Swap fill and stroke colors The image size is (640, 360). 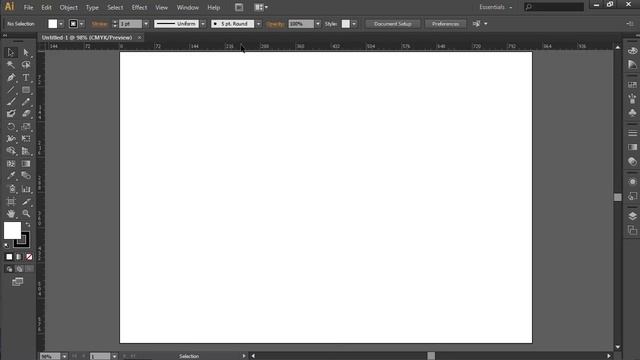coord(28,225)
